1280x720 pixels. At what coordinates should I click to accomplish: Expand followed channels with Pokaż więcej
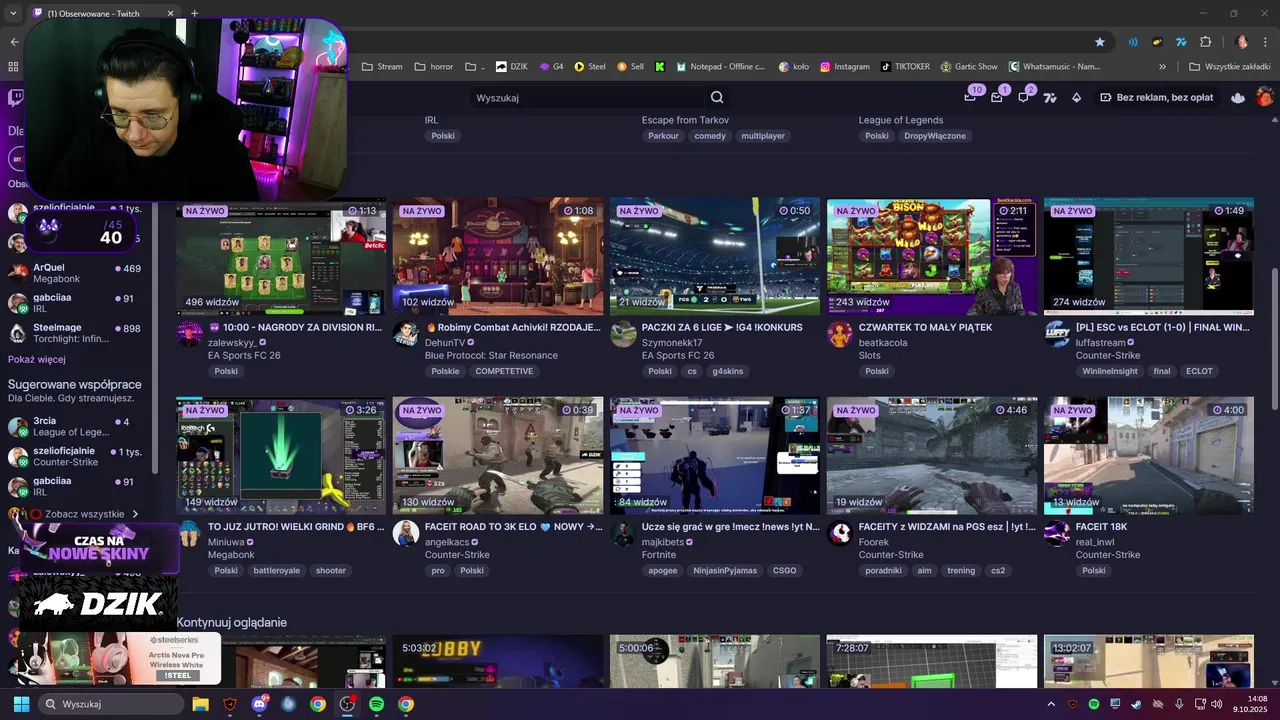click(37, 359)
